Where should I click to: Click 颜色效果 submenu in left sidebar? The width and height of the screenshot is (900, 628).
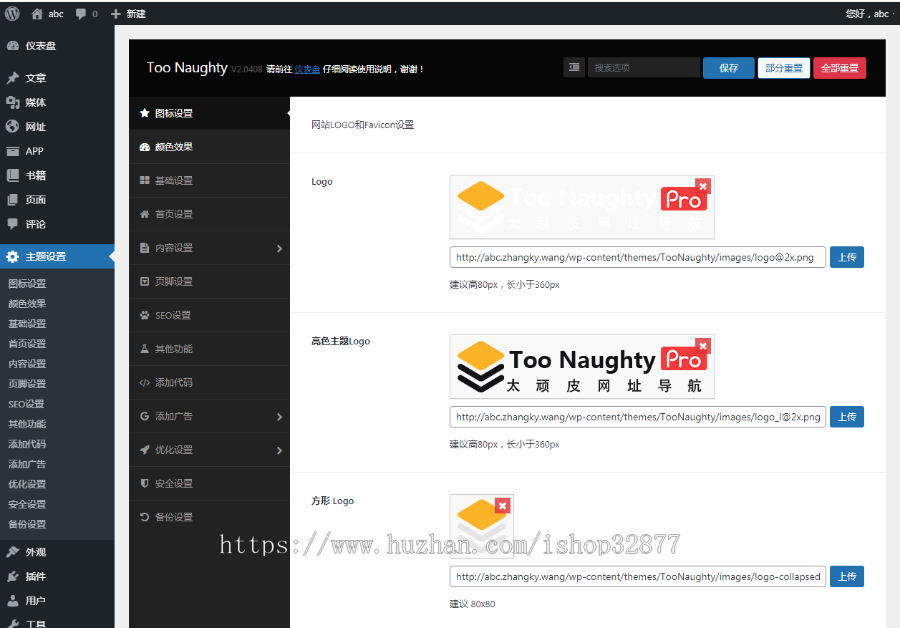(x=27, y=304)
